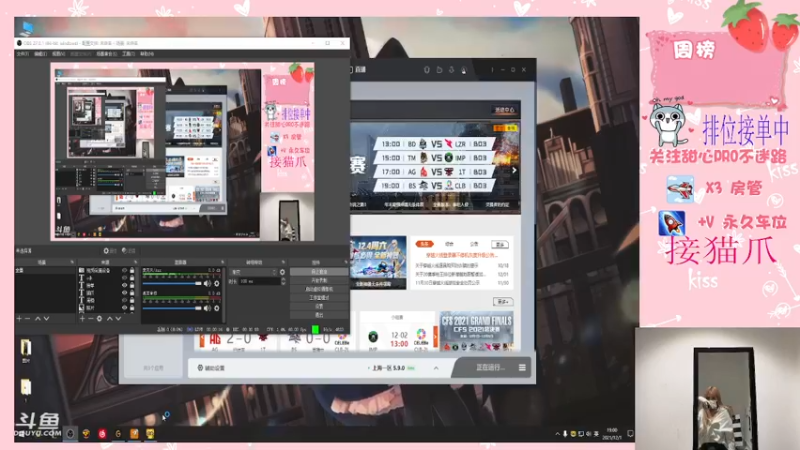Add a new source in OBS
This screenshot has height=450, width=800.
click(82, 318)
